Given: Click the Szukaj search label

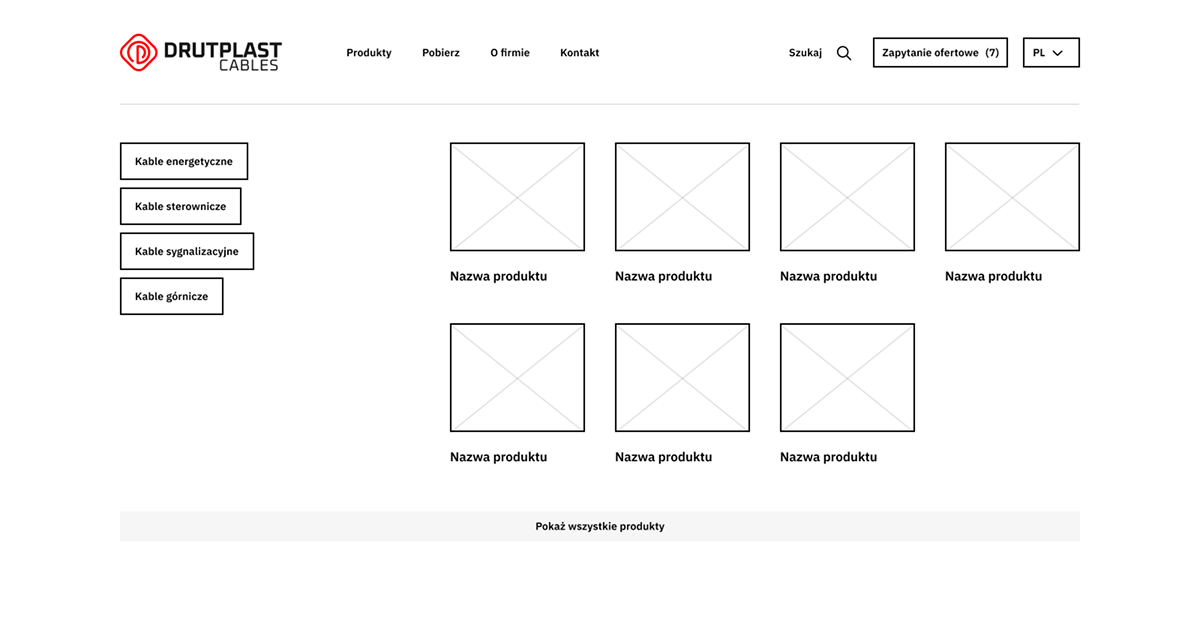Looking at the screenshot, I should [805, 53].
